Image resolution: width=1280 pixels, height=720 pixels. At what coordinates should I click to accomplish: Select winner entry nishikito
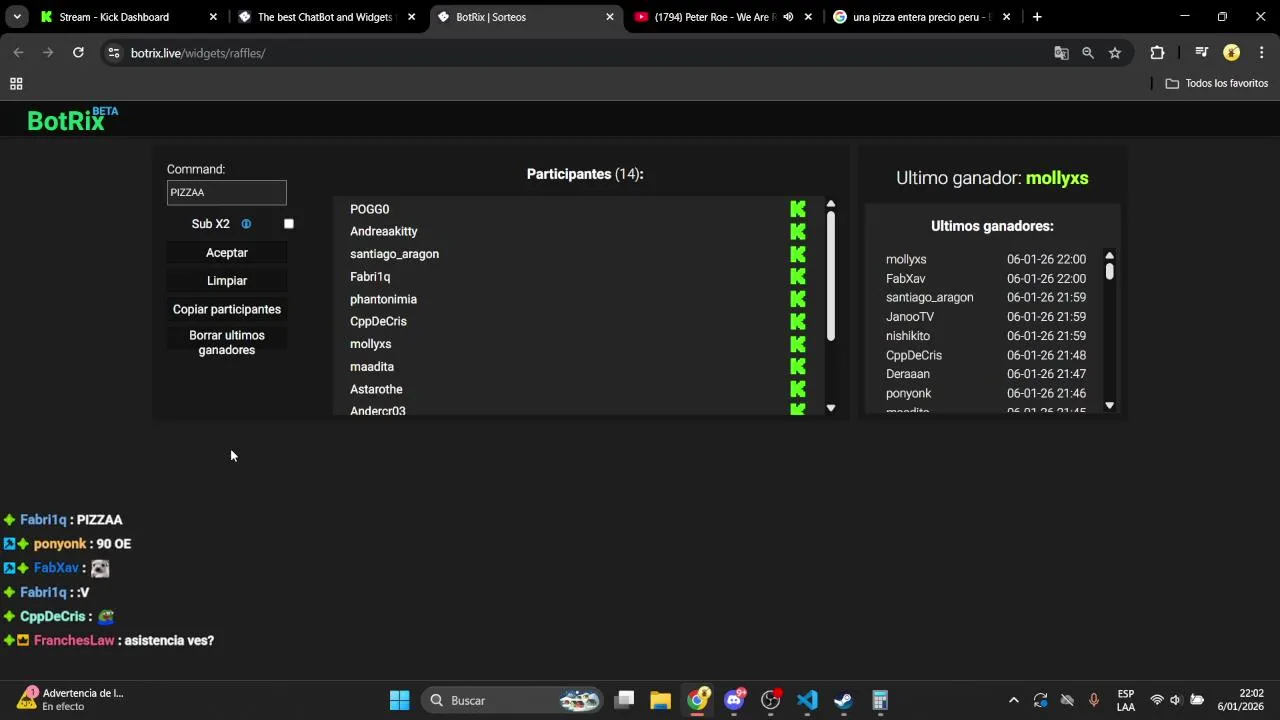coord(908,336)
